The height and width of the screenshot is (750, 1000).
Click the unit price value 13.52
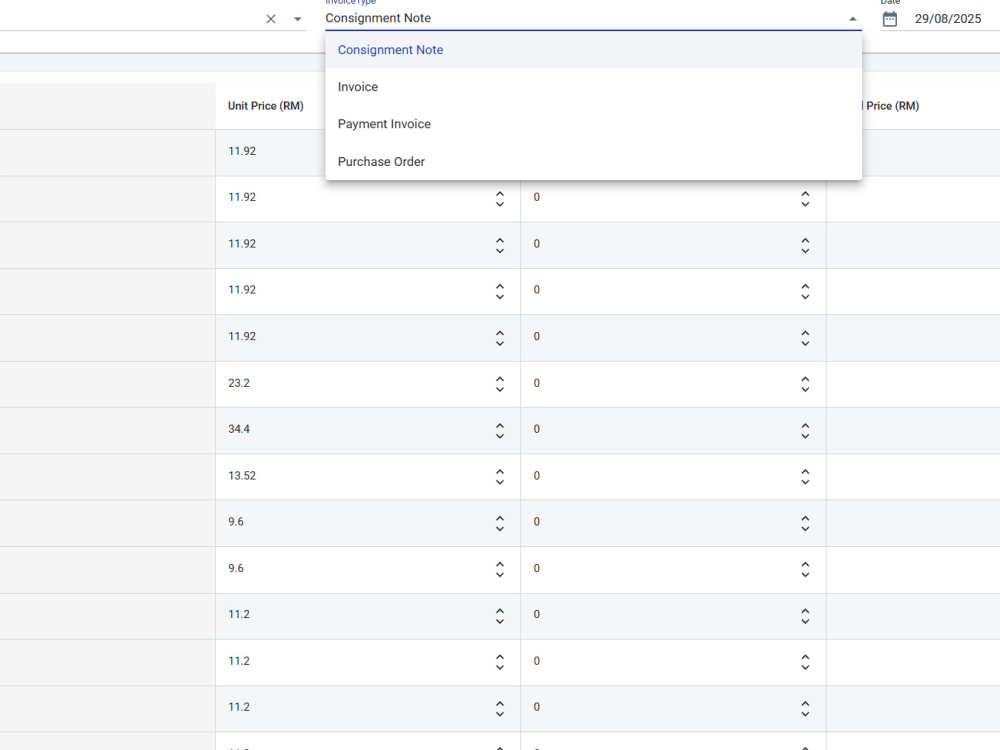242,476
